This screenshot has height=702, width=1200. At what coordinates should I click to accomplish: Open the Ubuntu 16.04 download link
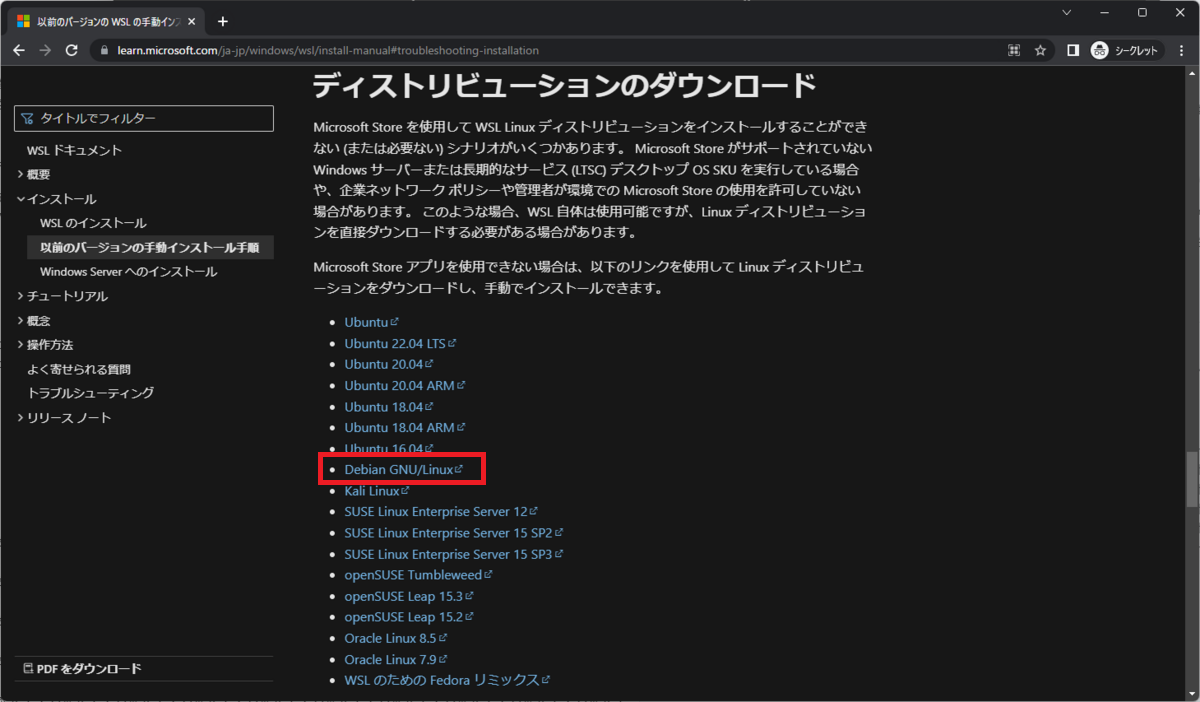389,448
